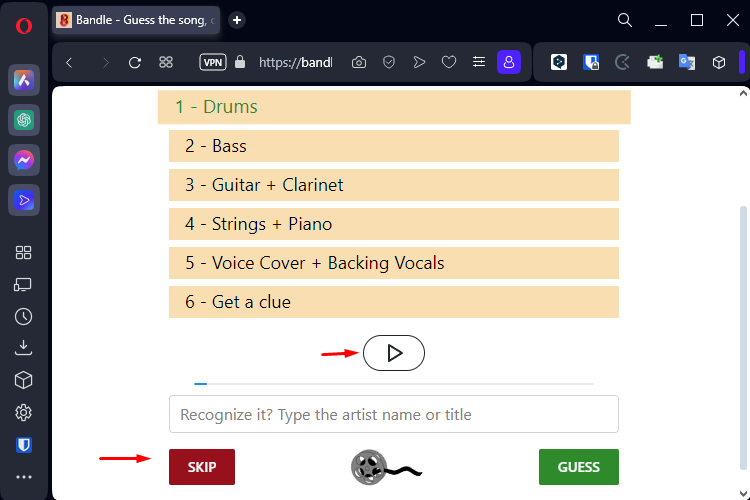This screenshot has width=750, height=500.
Task: Open Easy Setup sliders icon
Action: point(479,62)
